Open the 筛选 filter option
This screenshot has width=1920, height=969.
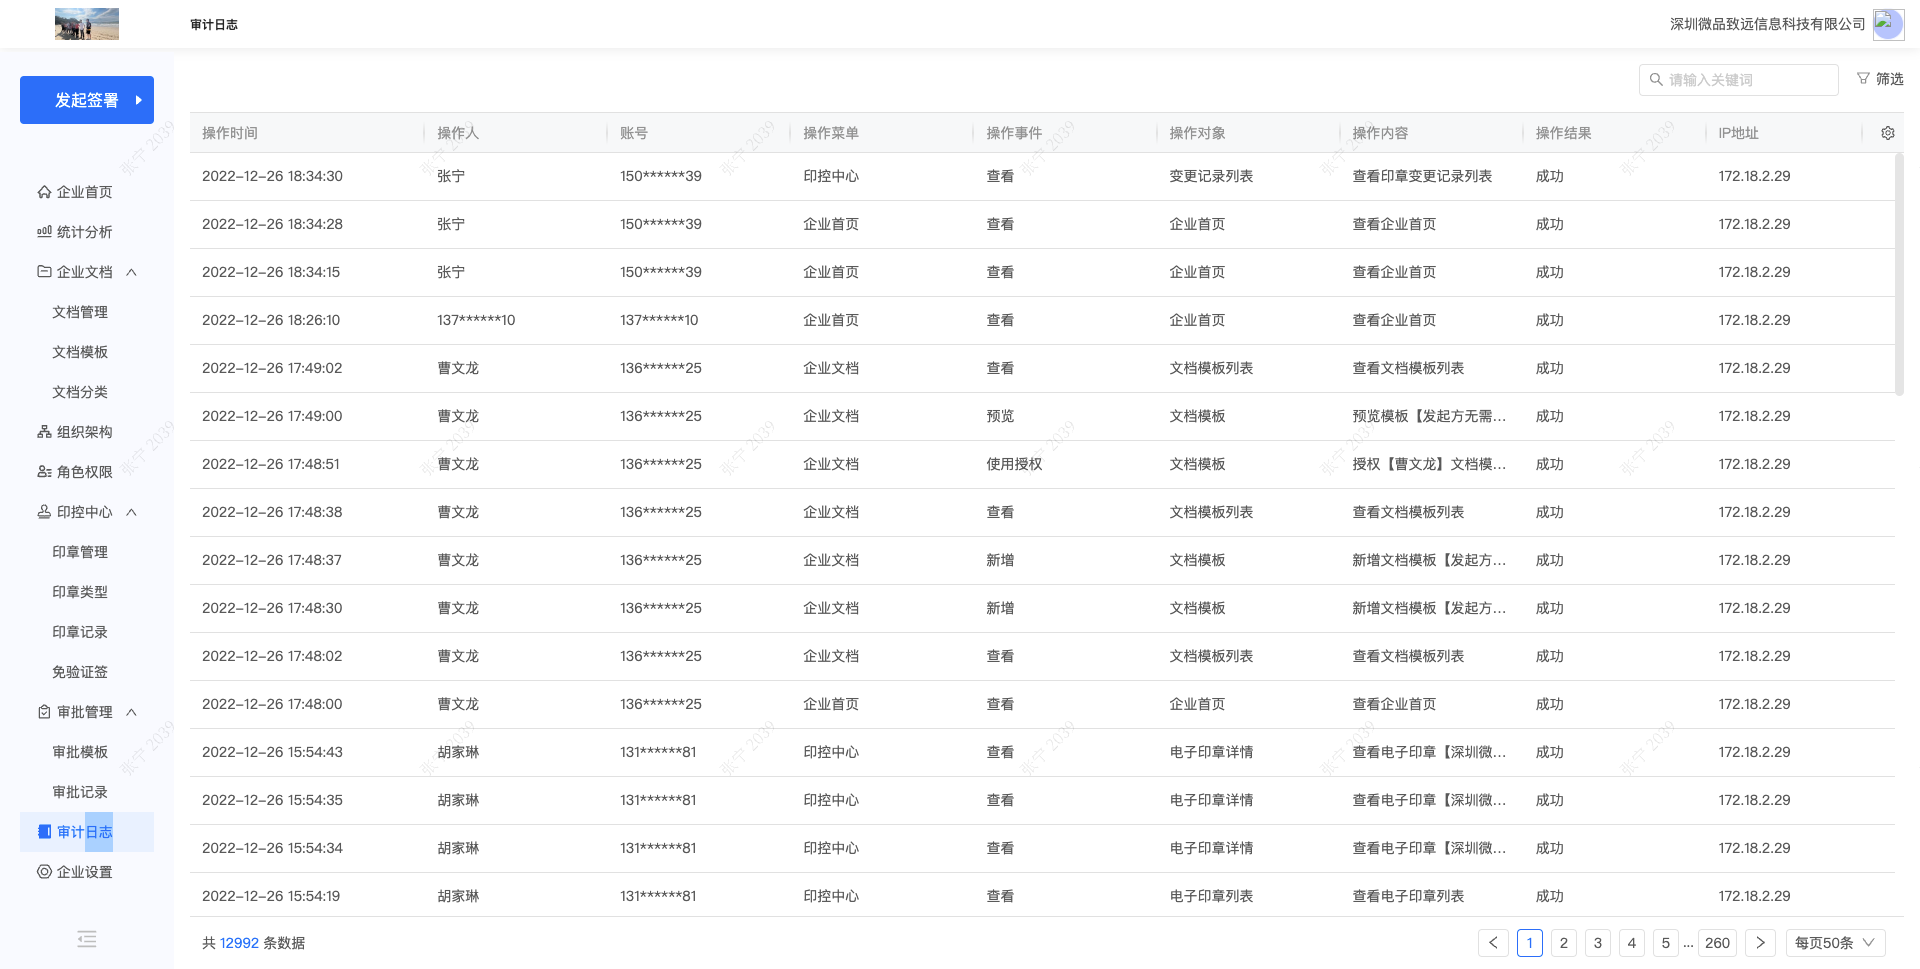pos(1880,79)
